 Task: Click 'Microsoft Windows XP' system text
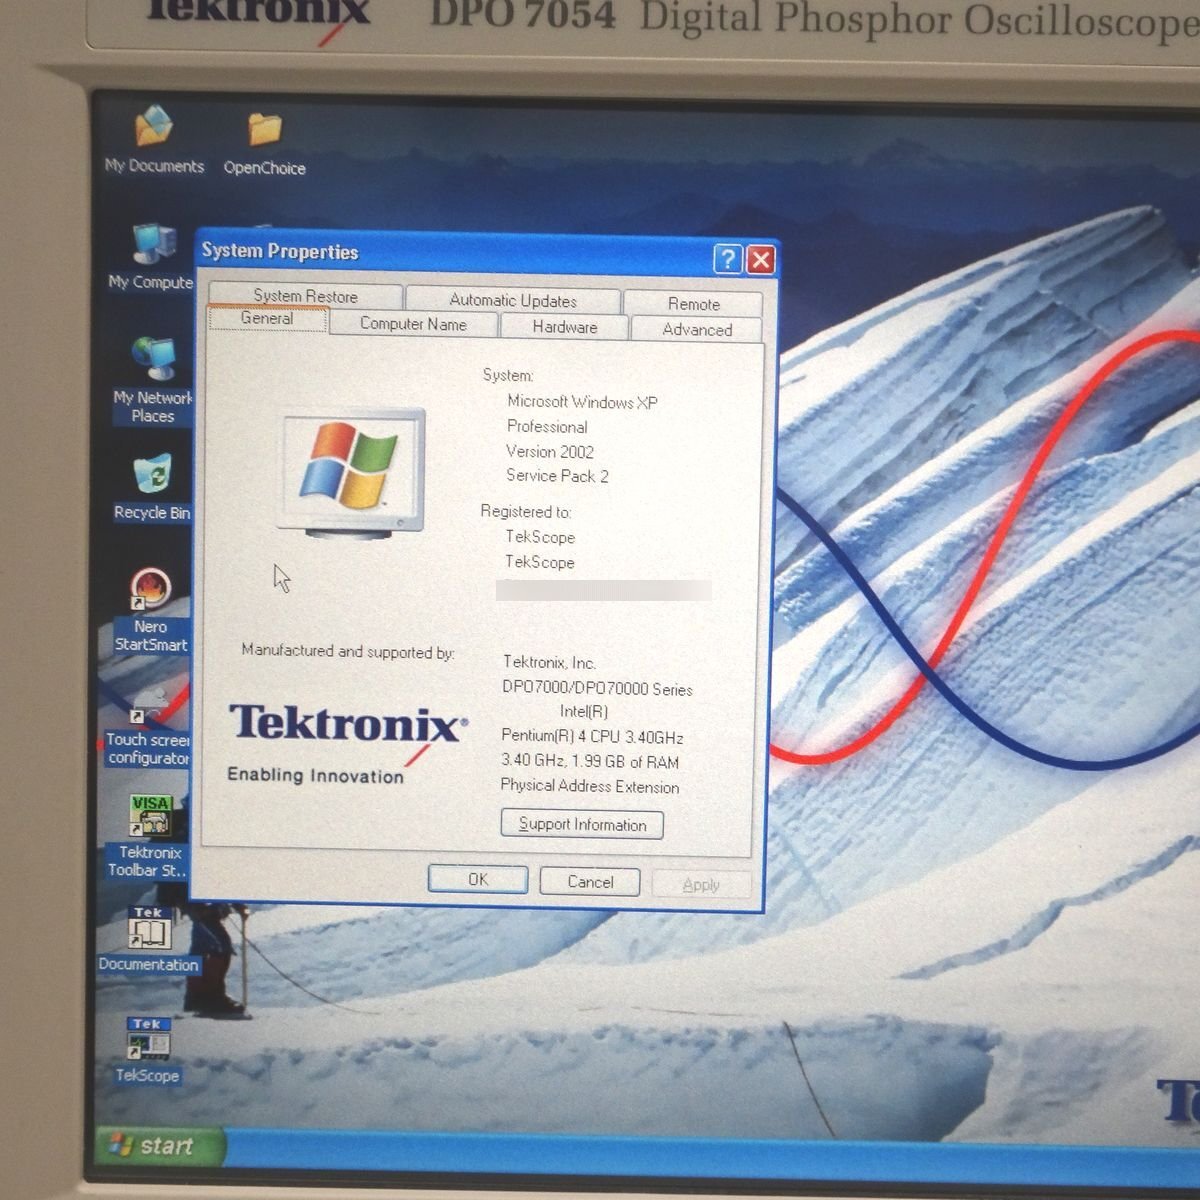[x=582, y=402]
